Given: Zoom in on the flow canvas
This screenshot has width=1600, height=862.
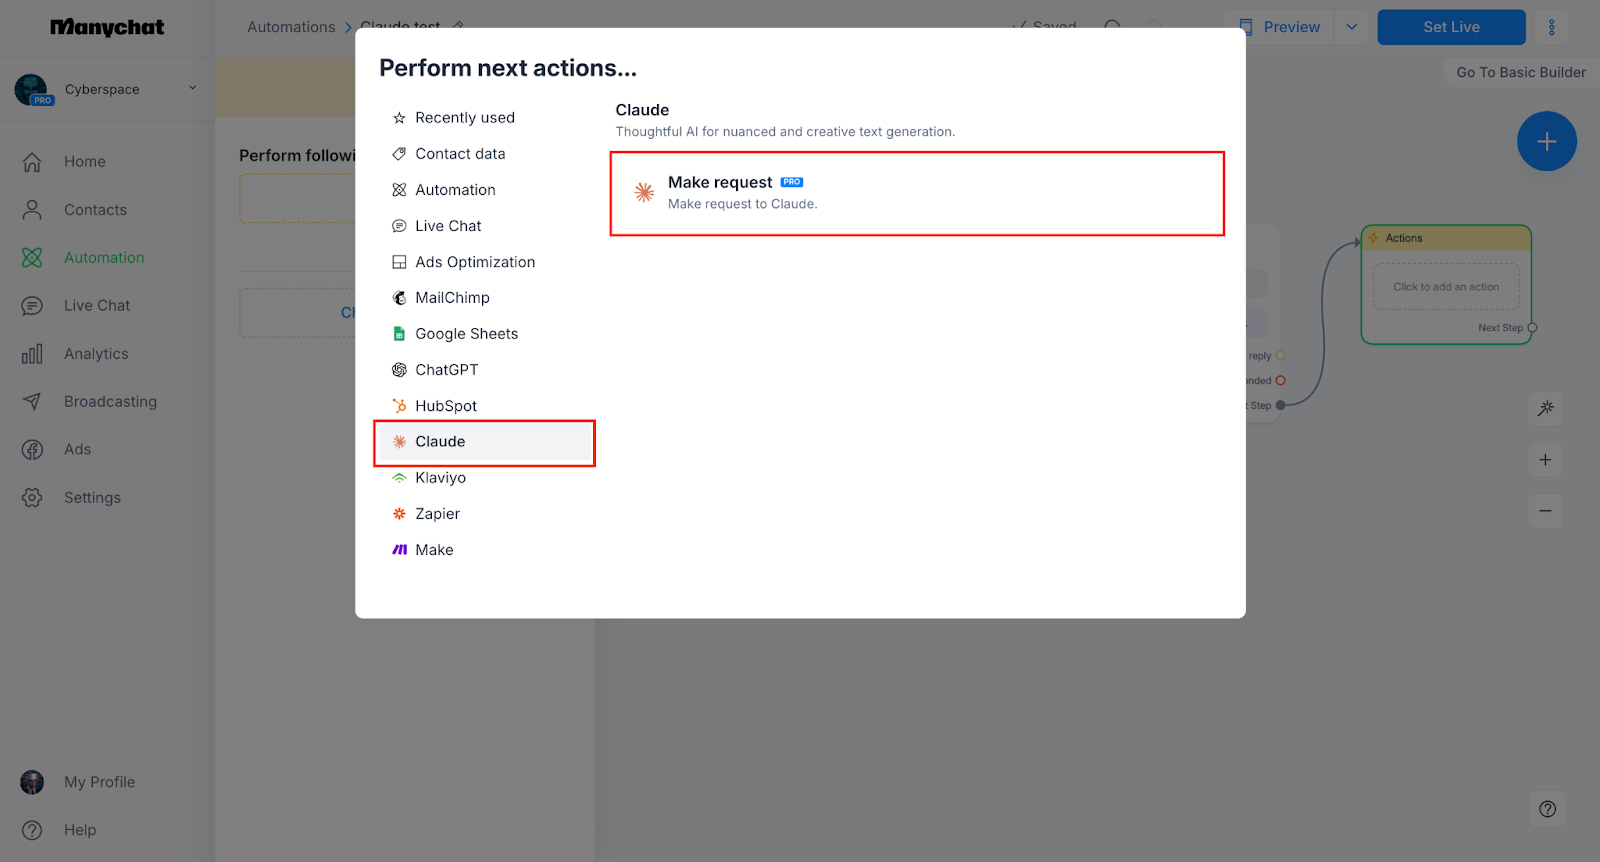Looking at the screenshot, I should (x=1545, y=460).
